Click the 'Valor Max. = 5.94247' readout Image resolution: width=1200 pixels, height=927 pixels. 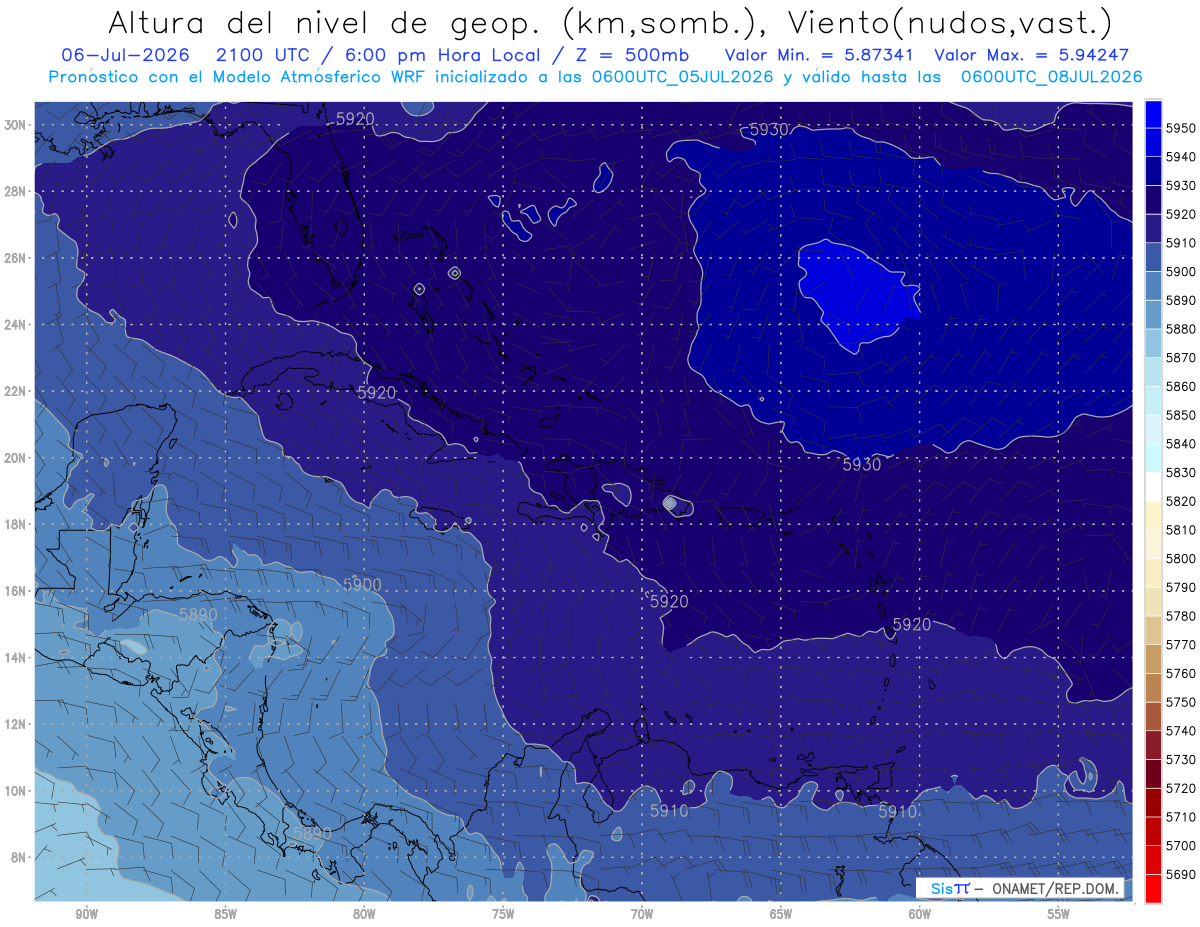(1031, 55)
